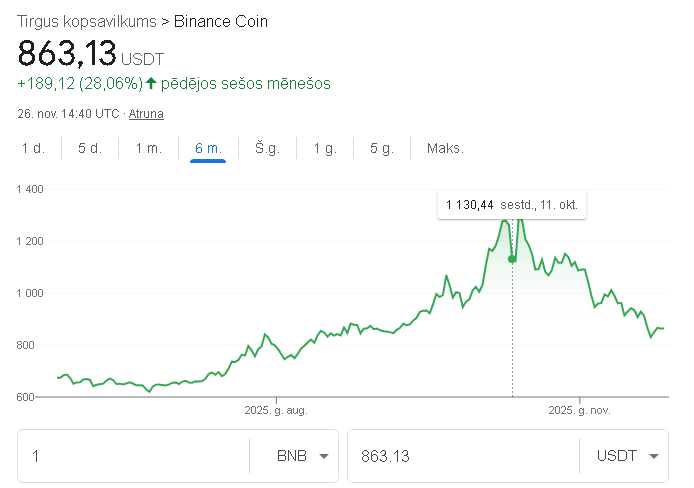Click the 2025. g. nov. axis label
Image resolution: width=694 pixels, height=488 pixels.
[580, 410]
